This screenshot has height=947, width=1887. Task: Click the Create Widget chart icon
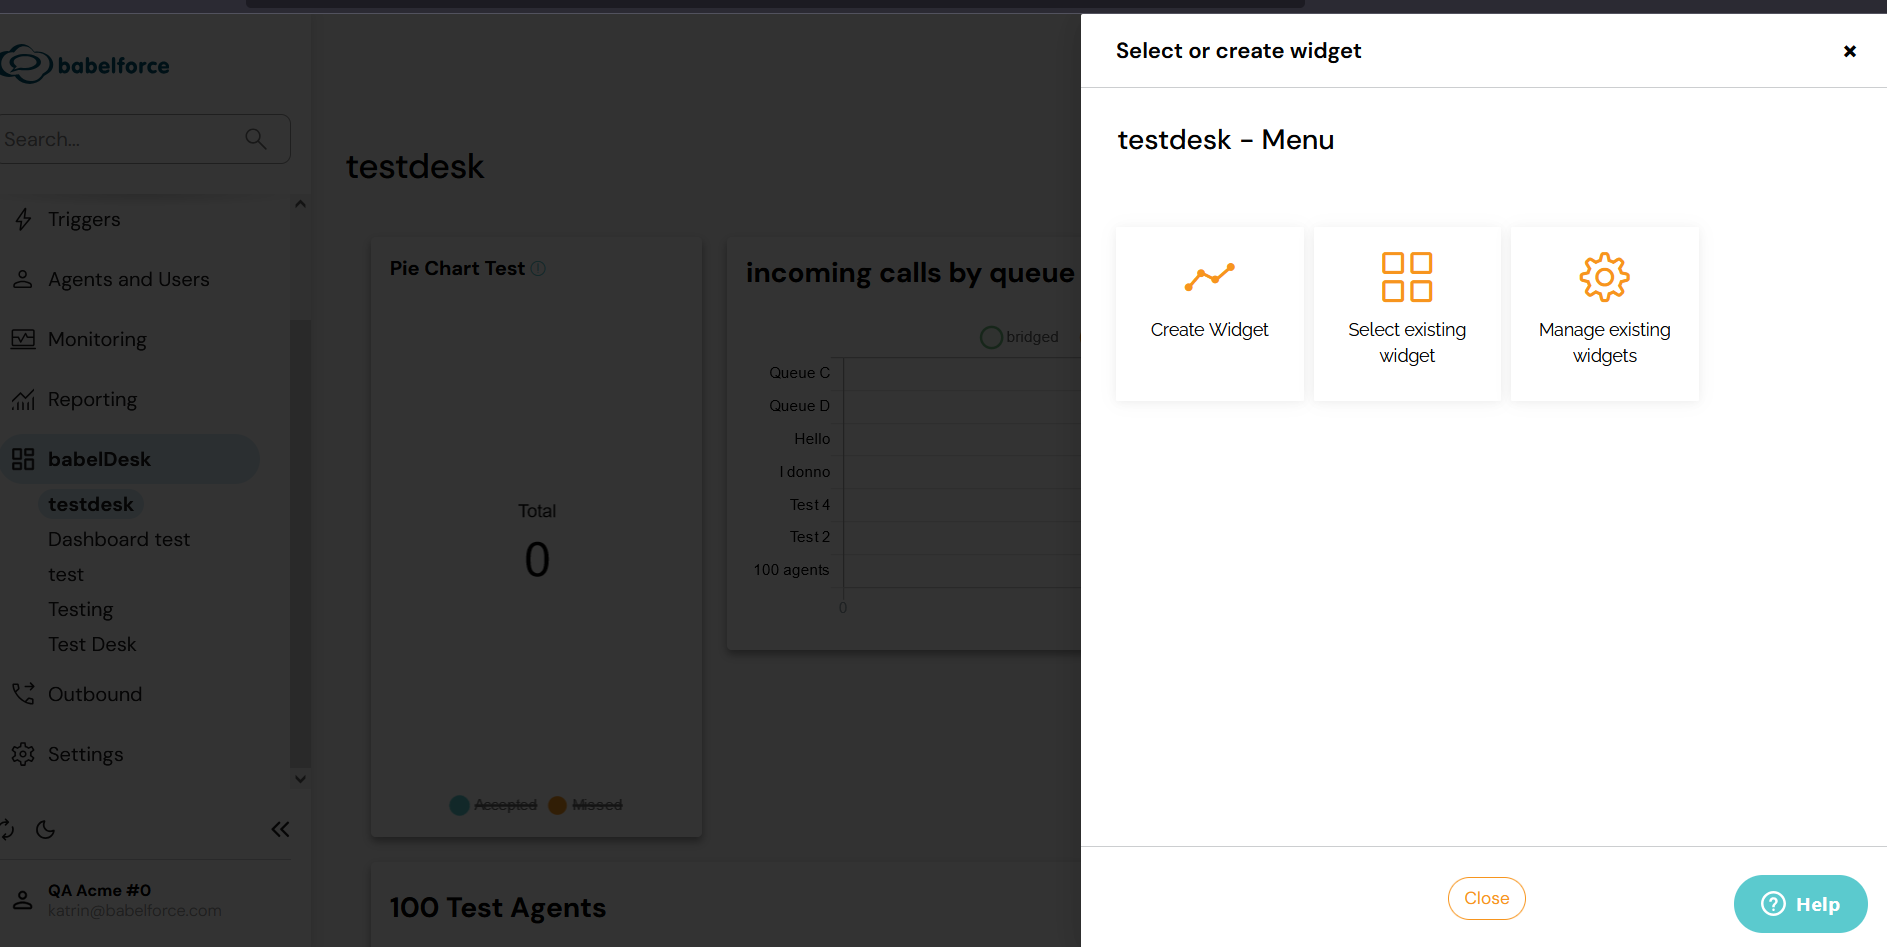click(x=1209, y=277)
